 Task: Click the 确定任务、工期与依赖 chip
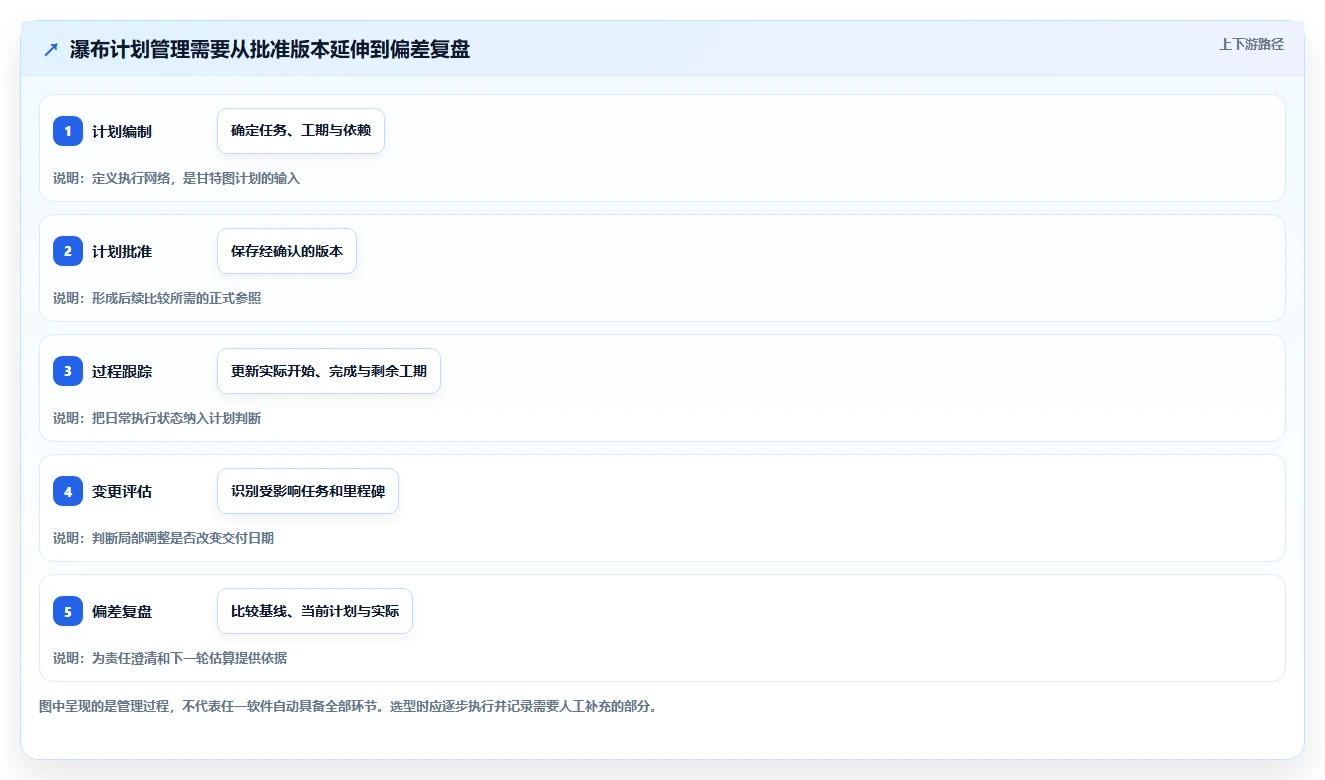click(301, 131)
